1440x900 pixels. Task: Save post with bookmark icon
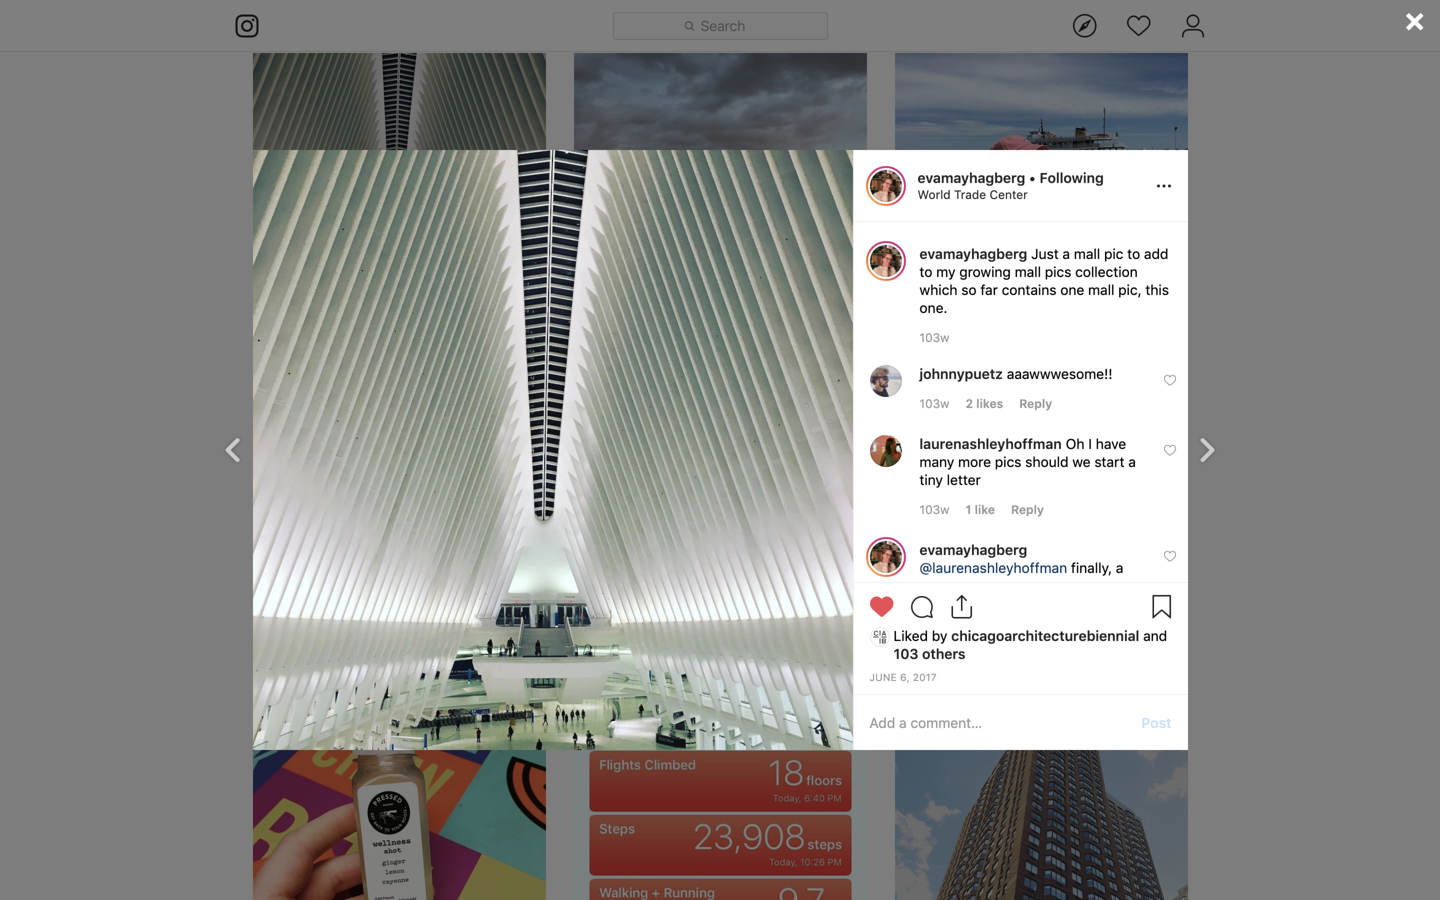(1161, 607)
